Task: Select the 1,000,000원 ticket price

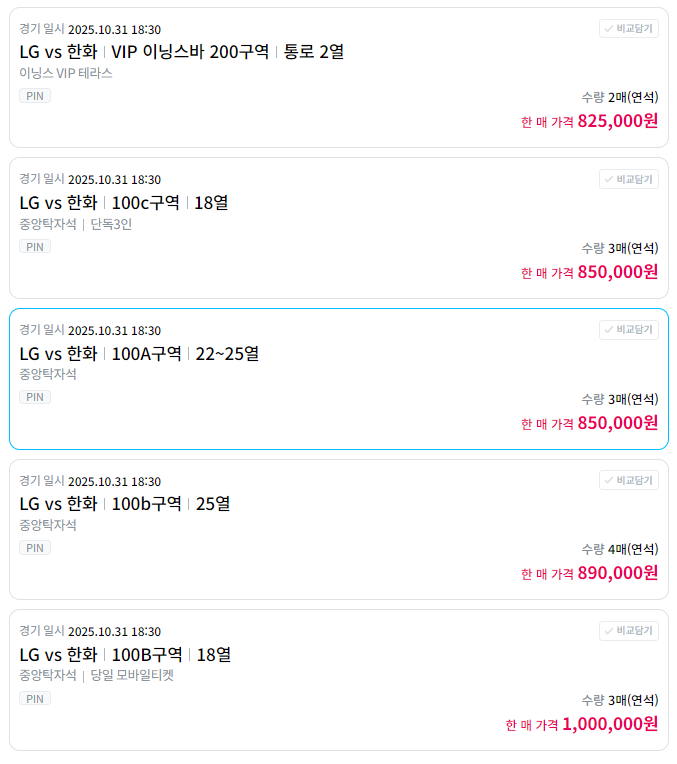Action: click(x=610, y=724)
